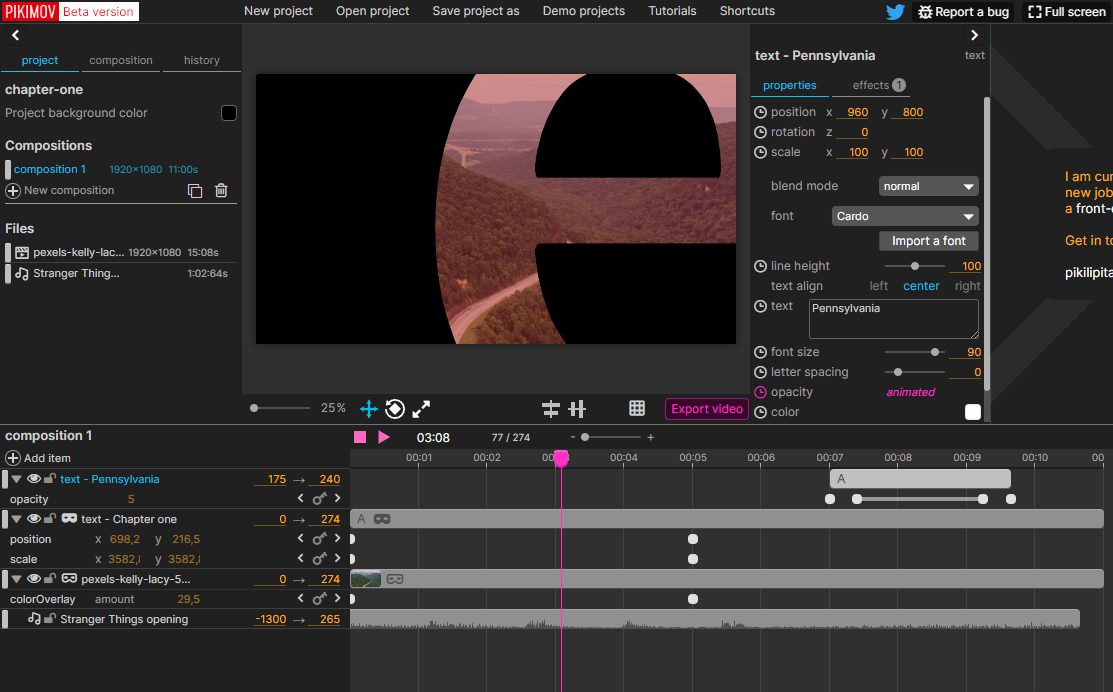Zoom in timeline with plus sign
This screenshot has height=692, width=1113.
650,437
